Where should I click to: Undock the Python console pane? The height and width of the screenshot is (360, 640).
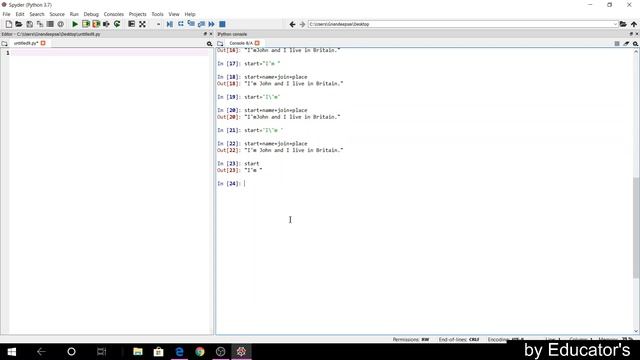631,34
